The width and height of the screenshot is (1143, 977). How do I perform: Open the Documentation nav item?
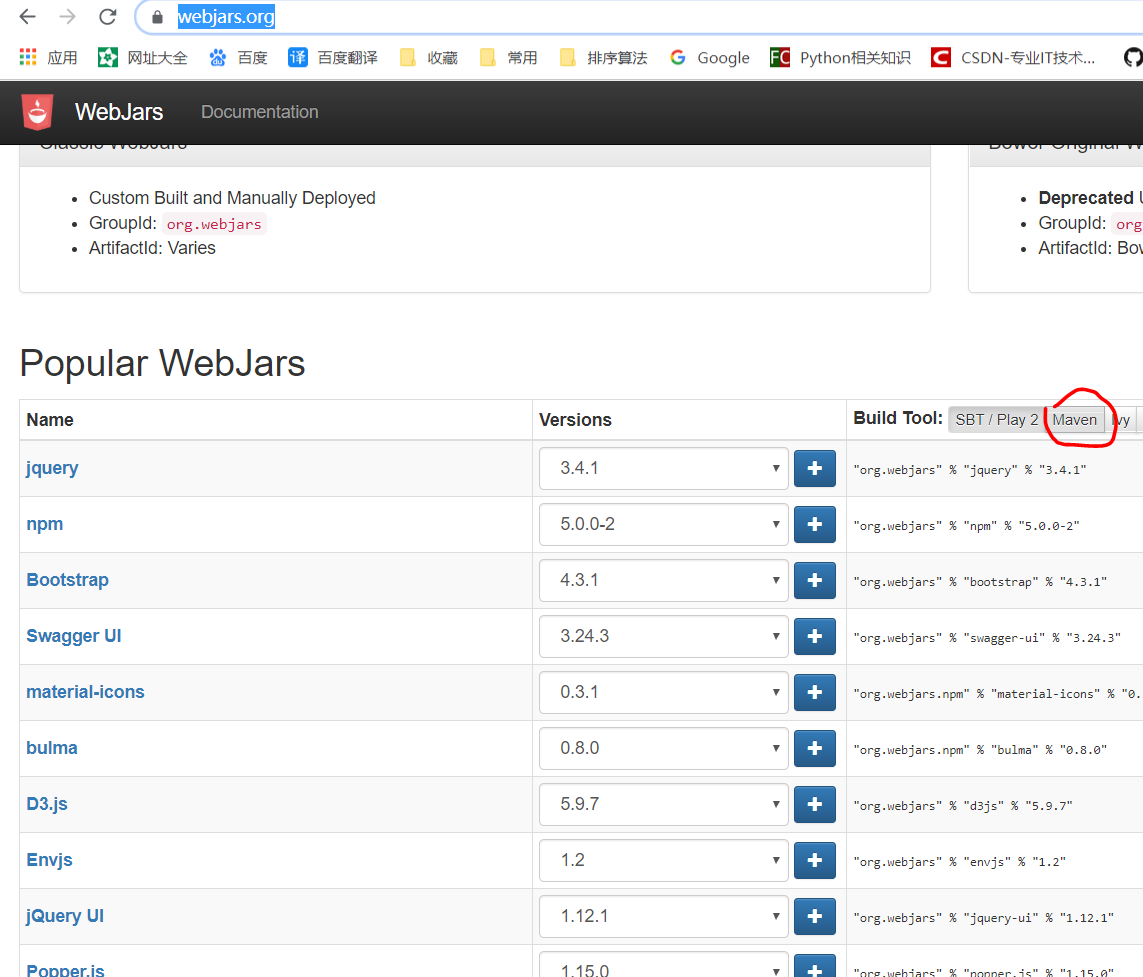pyautogui.click(x=260, y=112)
